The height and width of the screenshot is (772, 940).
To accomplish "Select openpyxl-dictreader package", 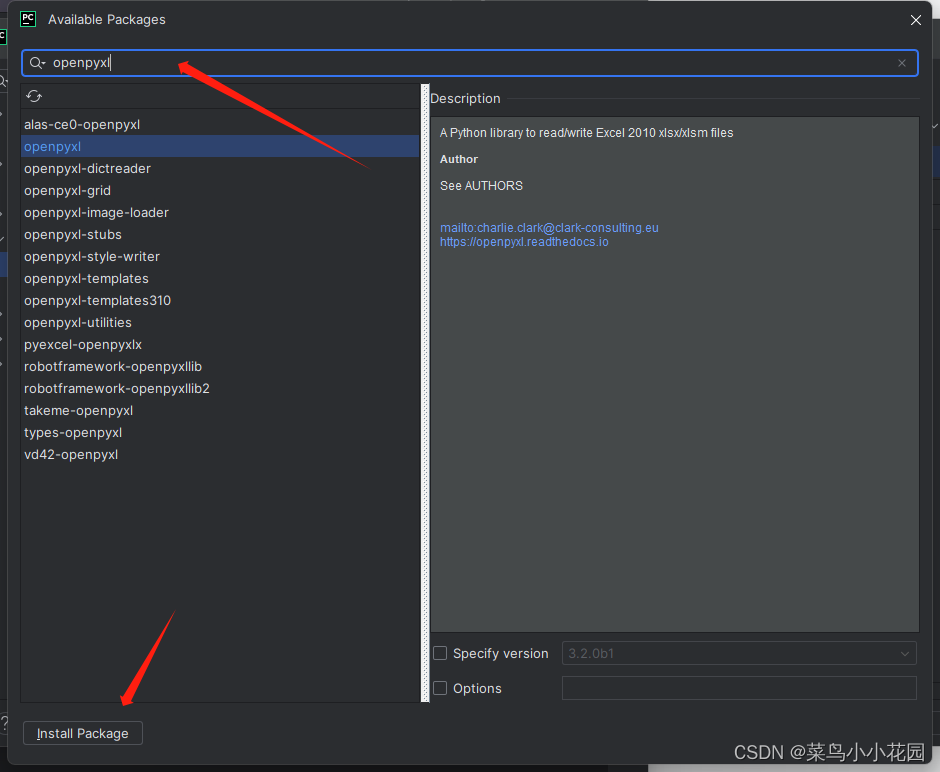I will pyautogui.click(x=220, y=168).
